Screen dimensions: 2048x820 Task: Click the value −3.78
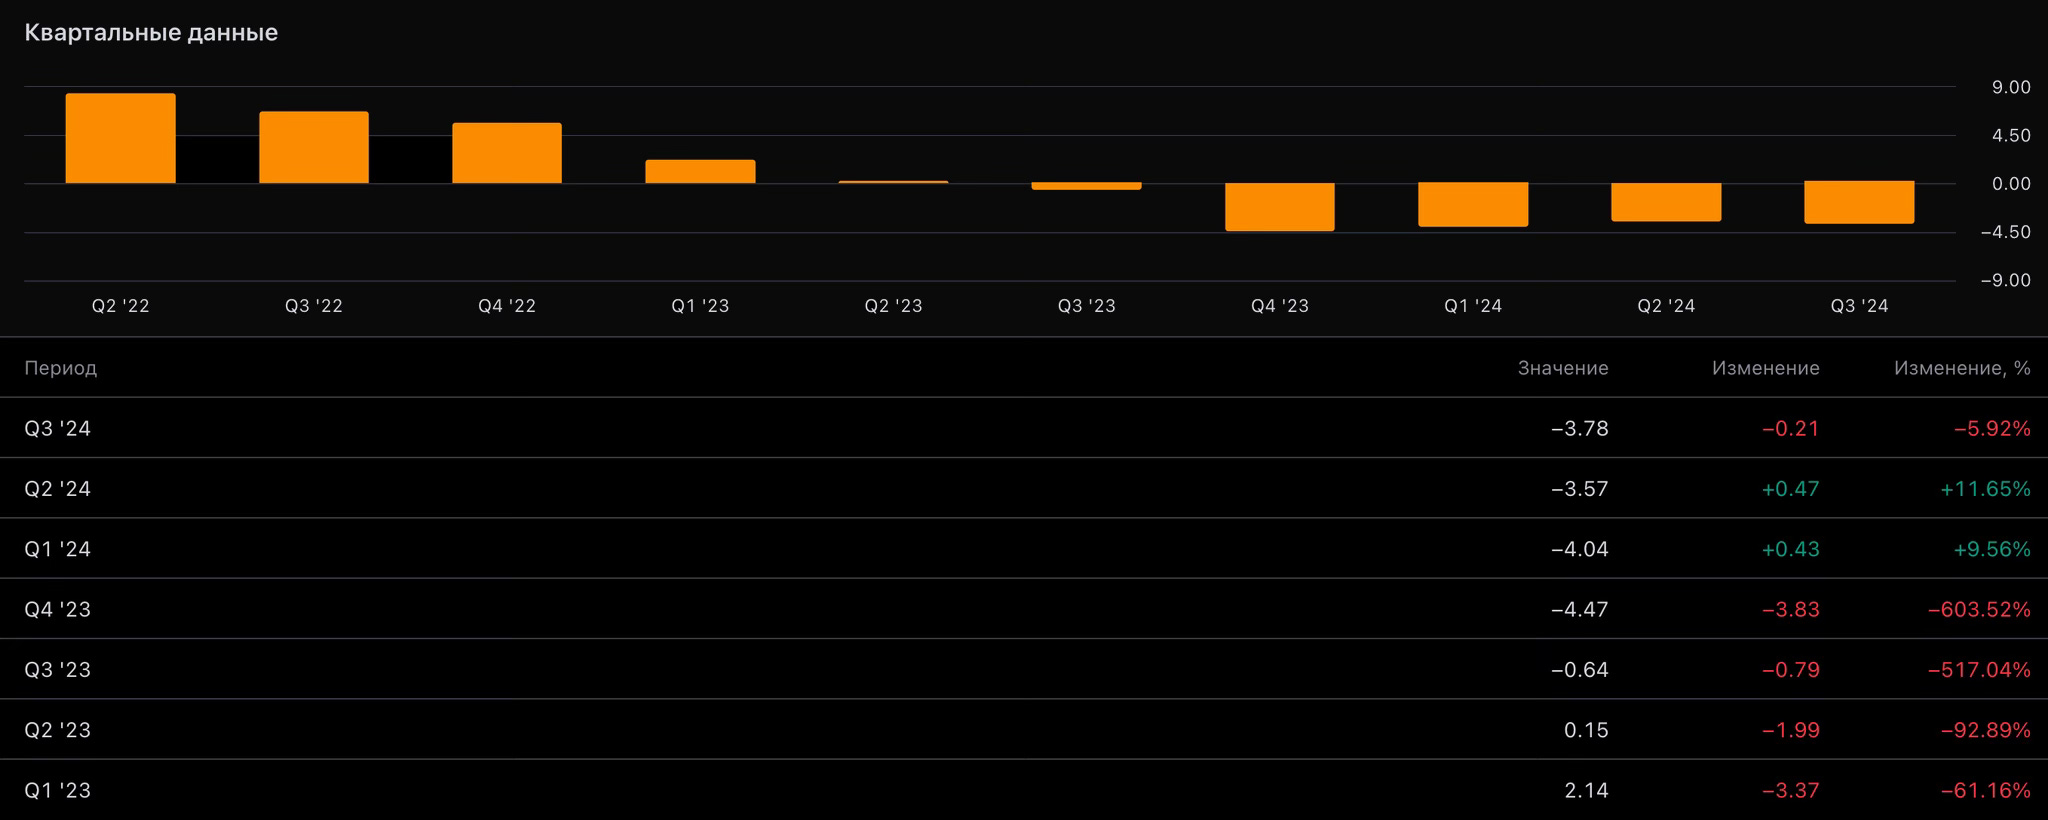1579,428
